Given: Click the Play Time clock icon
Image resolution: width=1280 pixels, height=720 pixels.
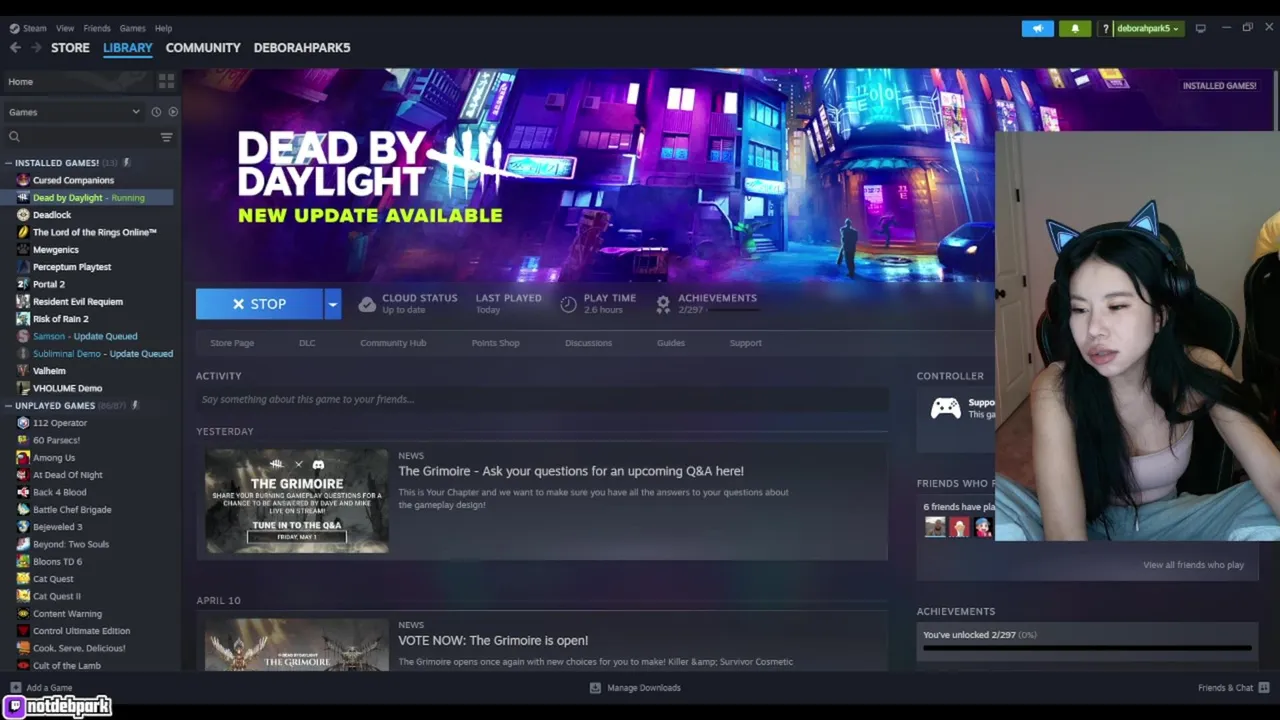Looking at the screenshot, I should coord(568,304).
